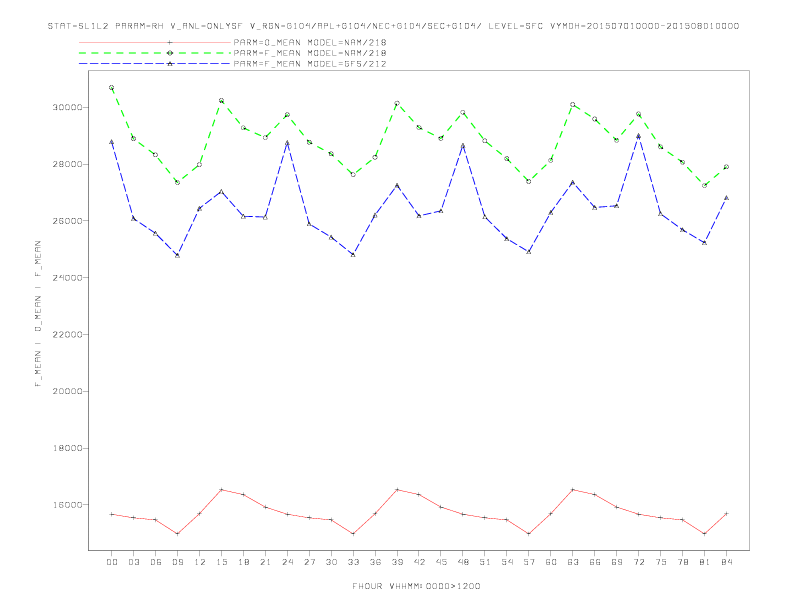Click the x-axis tick label 75
792x612 pixels.
(x=661, y=562)
